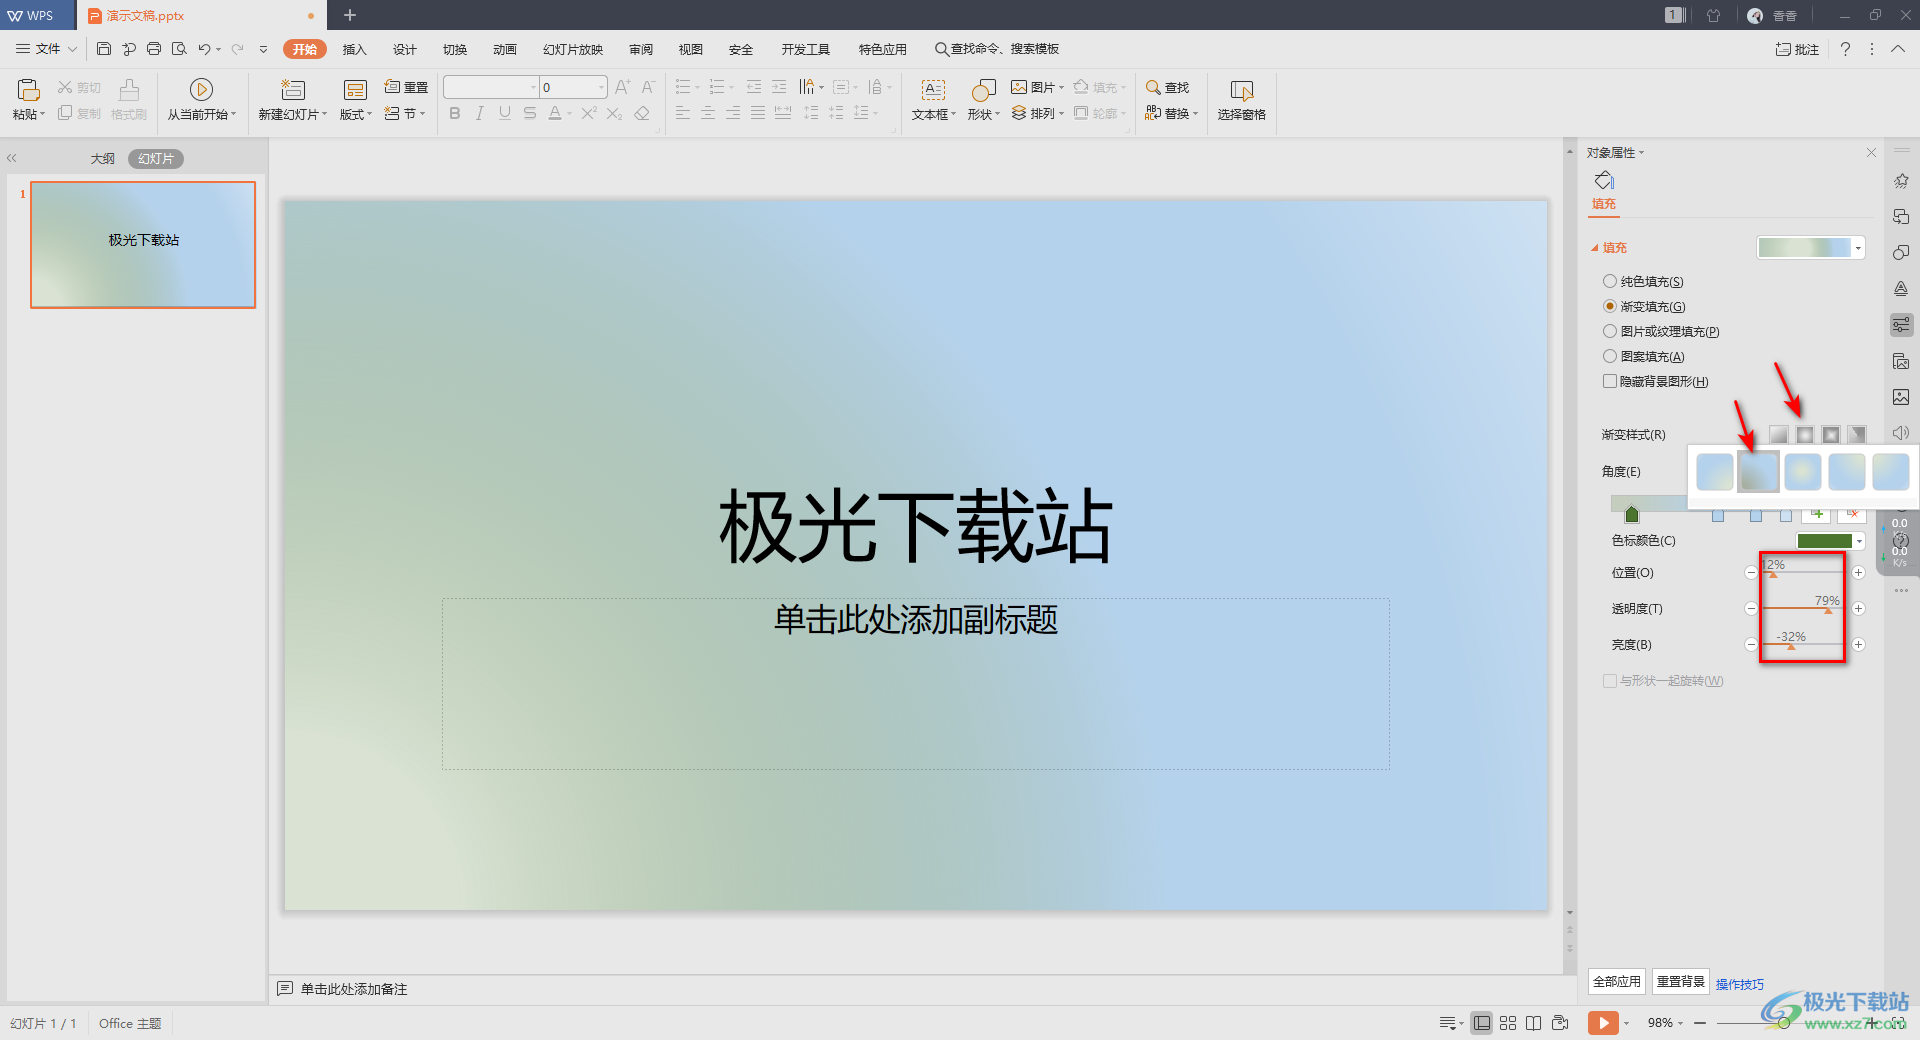Screen dimensions: 1920x1040
Task: Open Print Preview from quick toolbar
Action: [179, 49]
